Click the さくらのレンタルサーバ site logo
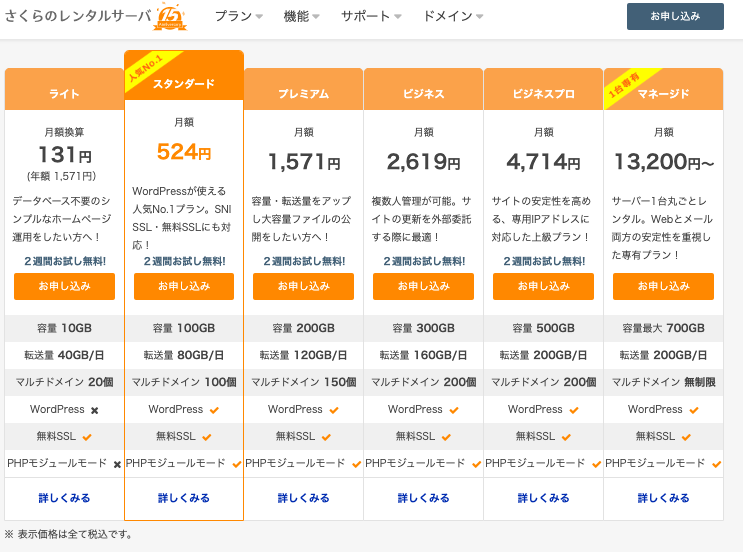Viewport: 743px width, 552px height. (78, 16)
